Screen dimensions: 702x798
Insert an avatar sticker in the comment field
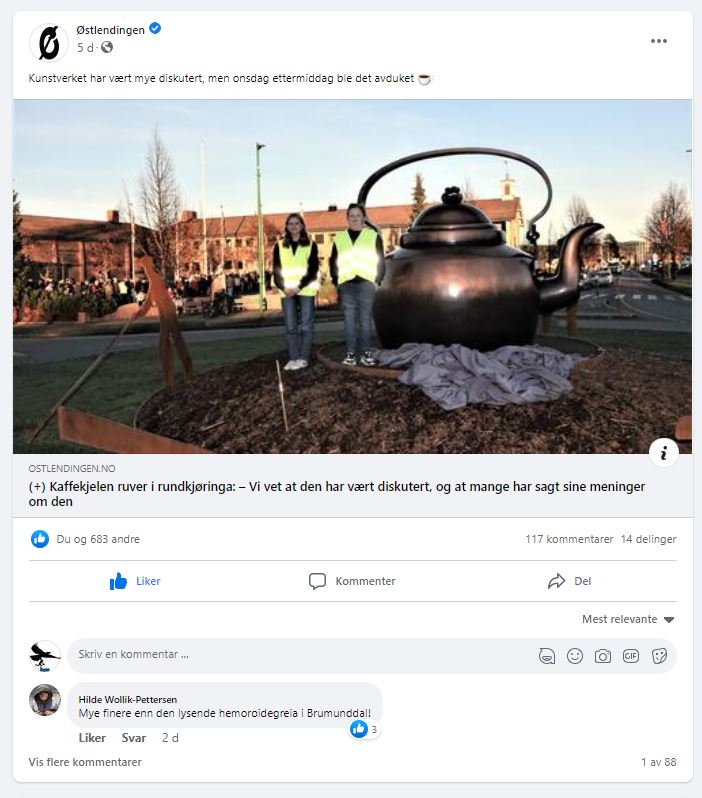click(547, 656)
